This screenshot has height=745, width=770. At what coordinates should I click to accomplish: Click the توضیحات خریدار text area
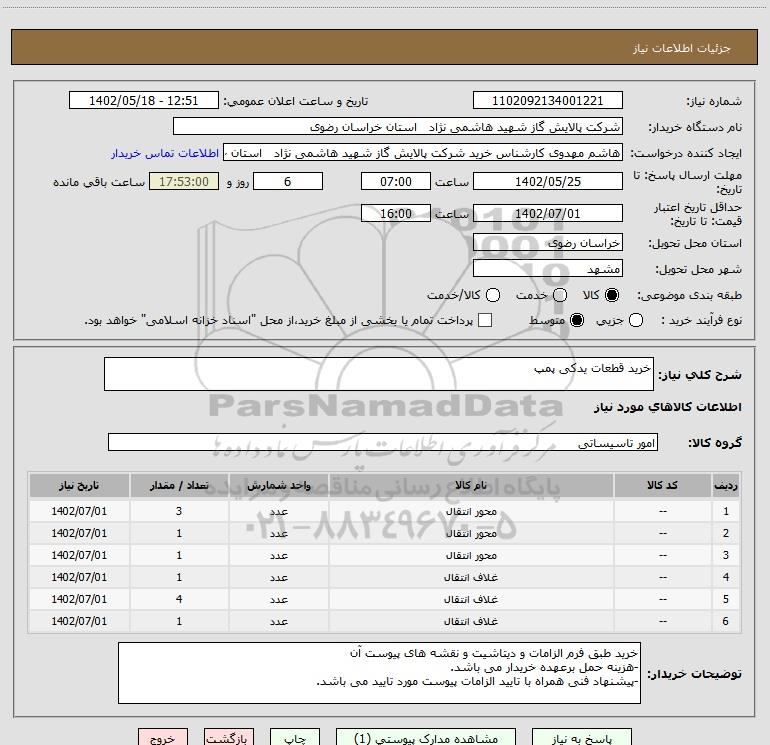(379, 673)
